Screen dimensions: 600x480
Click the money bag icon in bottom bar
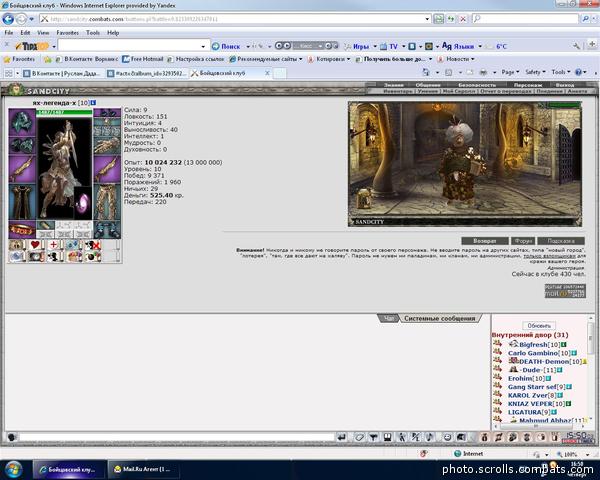coord(484,437)
